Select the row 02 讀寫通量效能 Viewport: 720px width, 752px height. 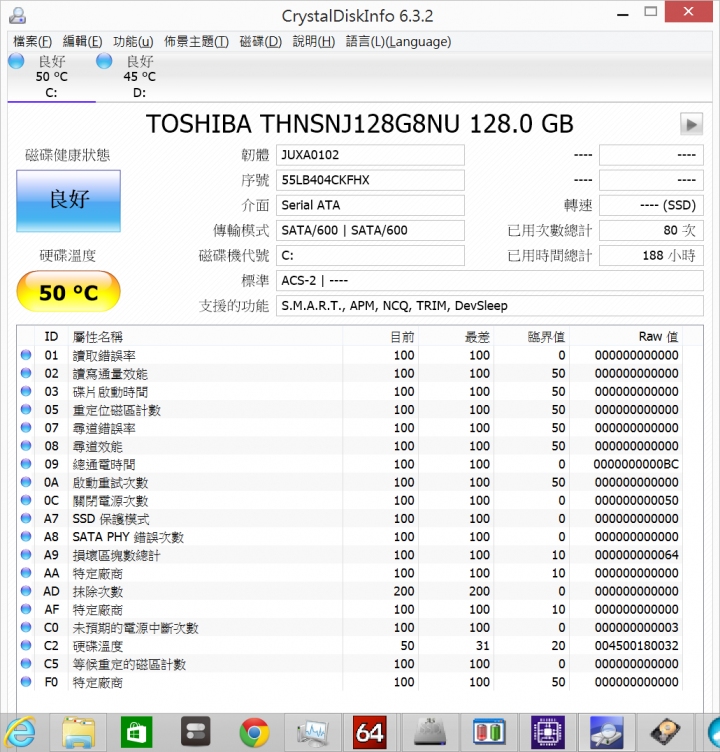tap(350, 373)
